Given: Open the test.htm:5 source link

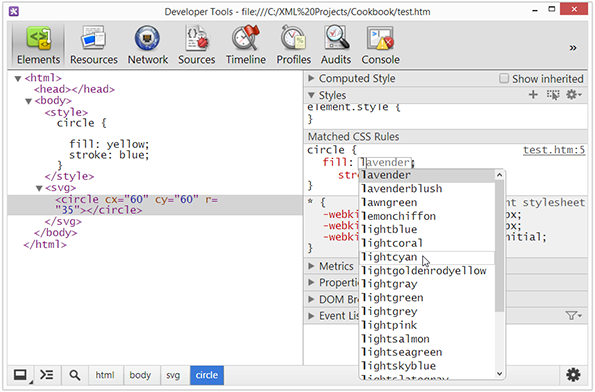Looking at the screenshot, I should (x=554, y=150).
